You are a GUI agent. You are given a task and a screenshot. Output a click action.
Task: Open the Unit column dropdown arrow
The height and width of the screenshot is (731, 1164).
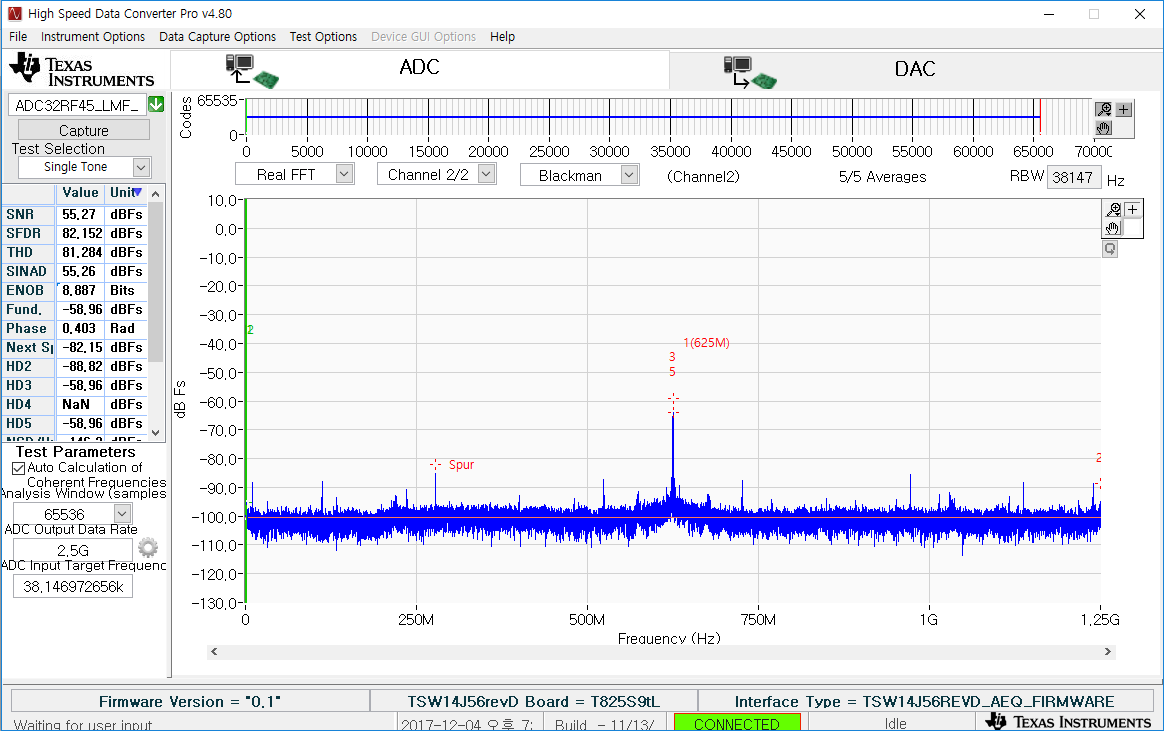click(137, 192)
